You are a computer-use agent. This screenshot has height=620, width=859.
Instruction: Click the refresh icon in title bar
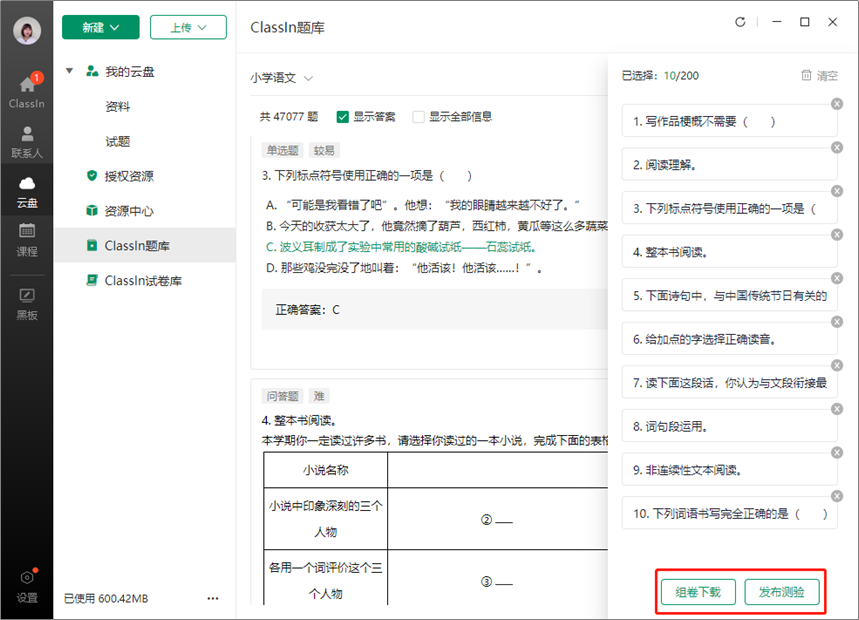tap(740, 22)
